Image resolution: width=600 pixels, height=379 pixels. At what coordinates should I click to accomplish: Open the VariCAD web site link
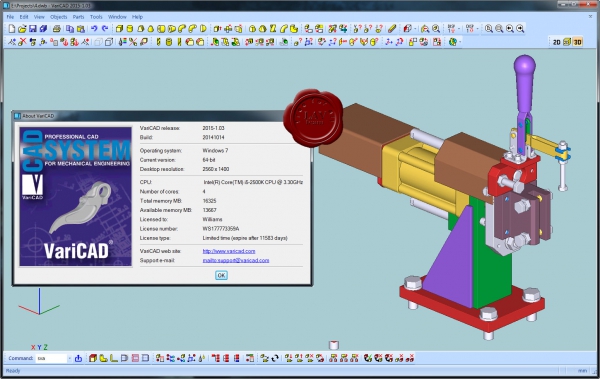229,251
